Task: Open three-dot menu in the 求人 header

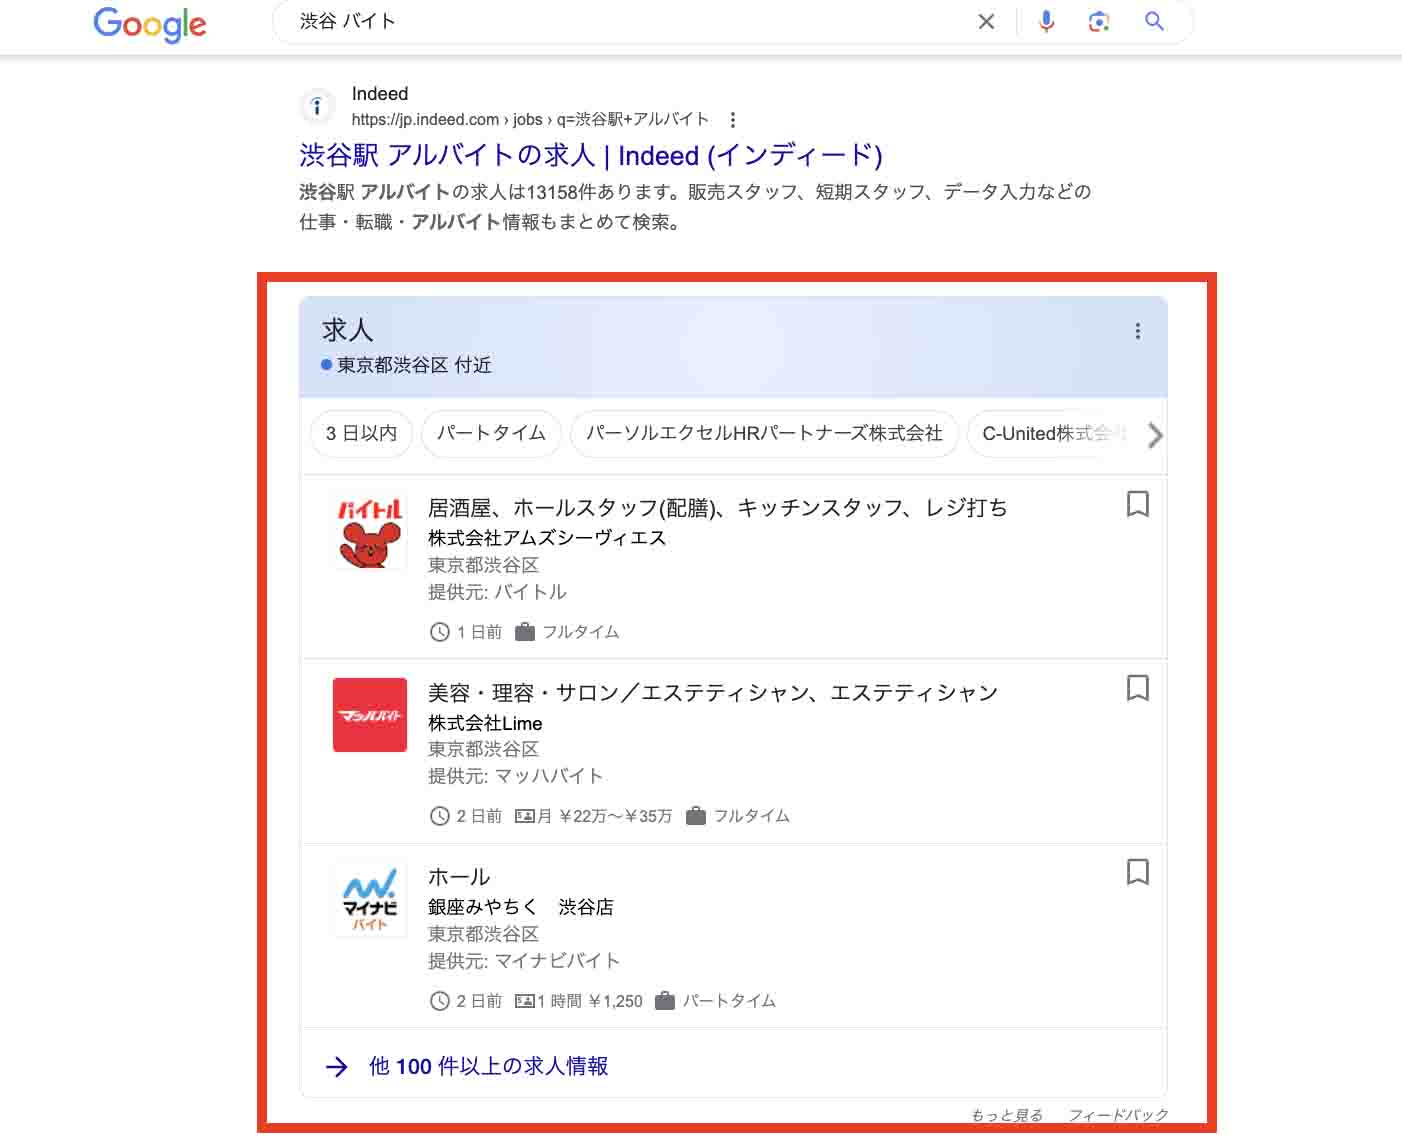Action: (x=1138, y=331)
